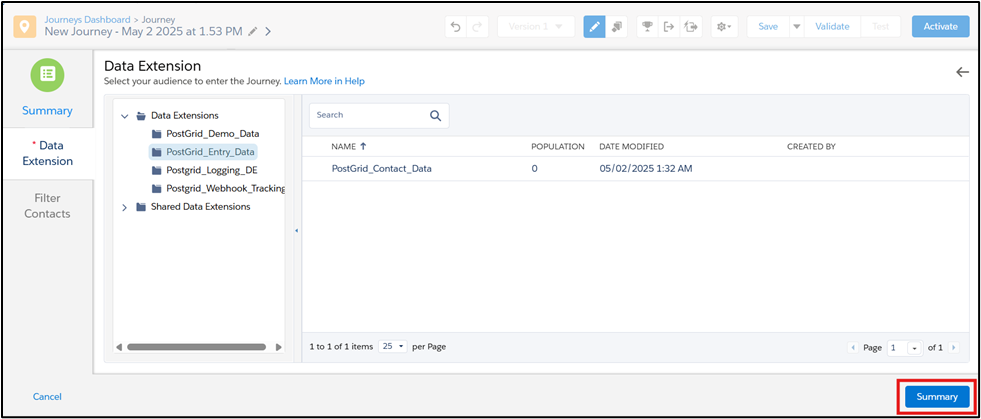Viewport: 981px width, 419px height.
Task: Click the Activate button
Action: [941, 27]
